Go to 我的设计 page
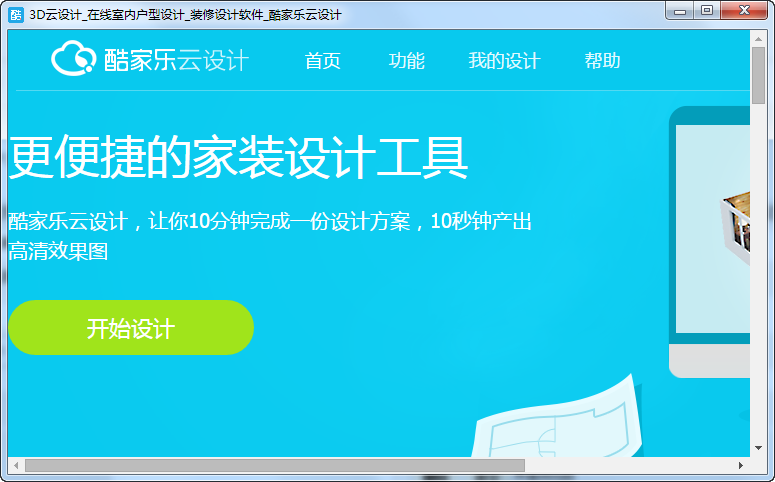The width and height of the screenshot is (775, 482). point(504,61)
